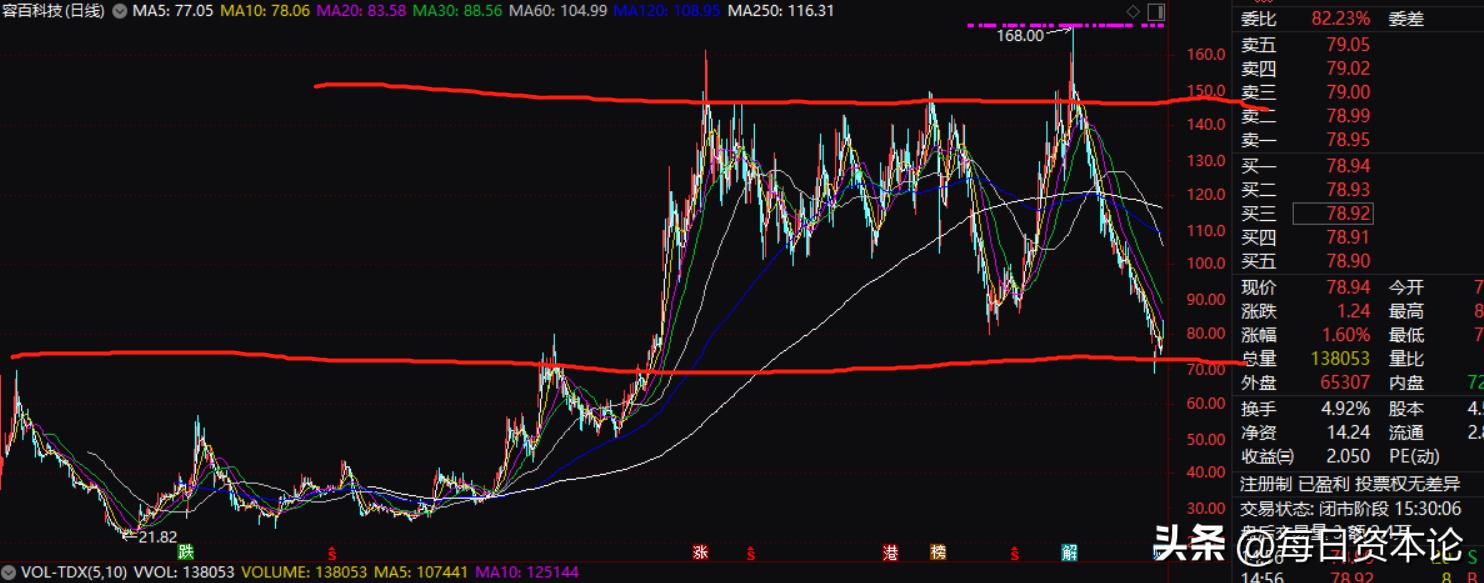Select the 买一 78.94 bid row
Screen dimensions: 1484x583
pyautogui.click(x=1306, y=166)
